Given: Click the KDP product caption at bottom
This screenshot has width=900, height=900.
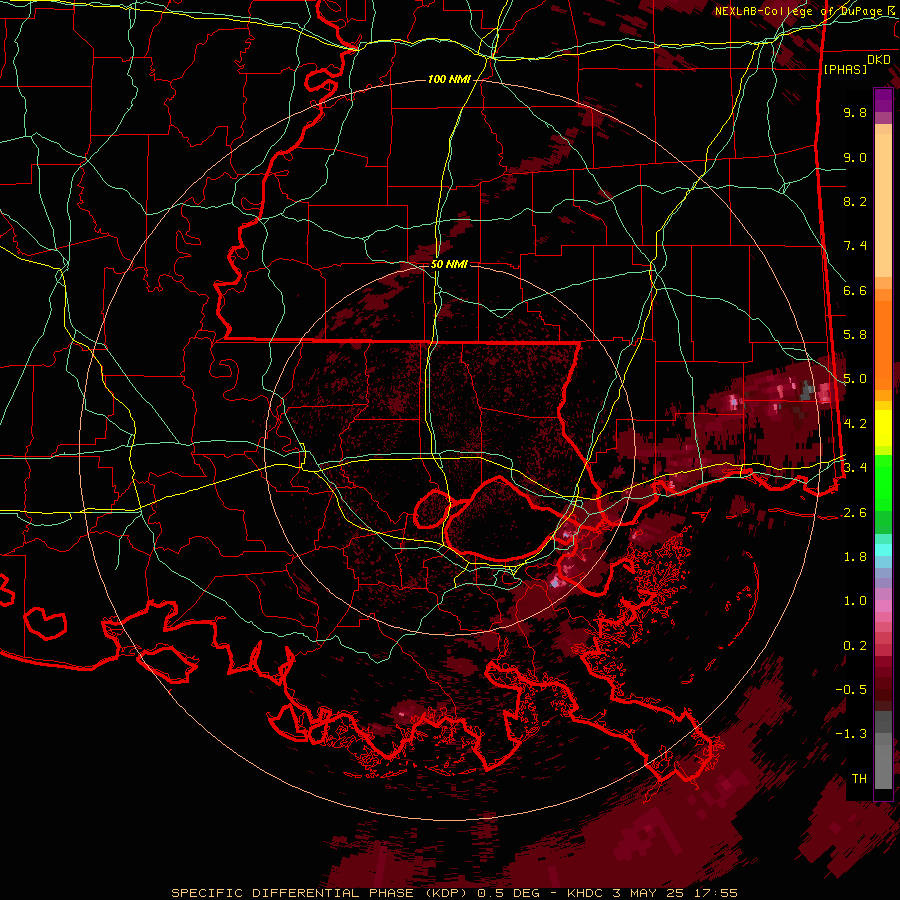Looking at the screenshot, I should [x=455, y=893].
